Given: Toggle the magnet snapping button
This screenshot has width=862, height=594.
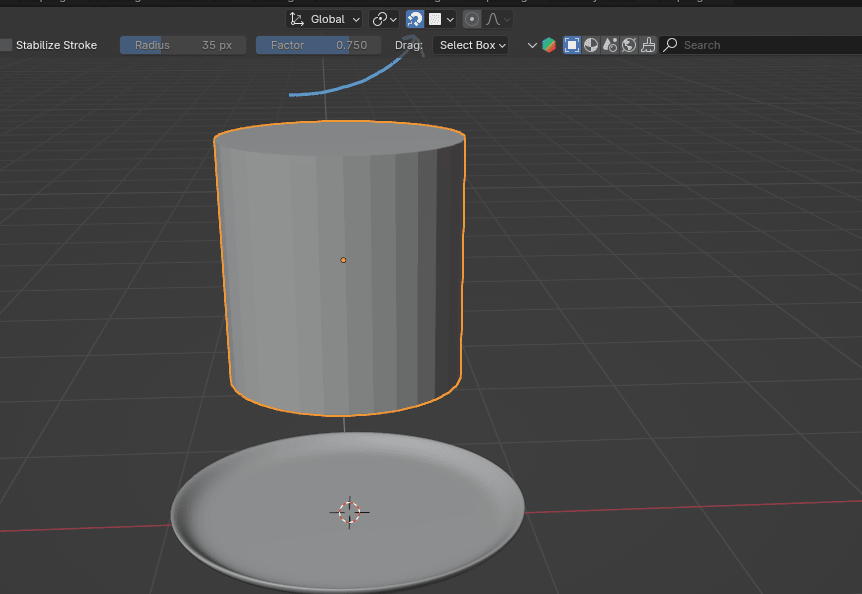Looking at the screenshot, I should 414,19.
